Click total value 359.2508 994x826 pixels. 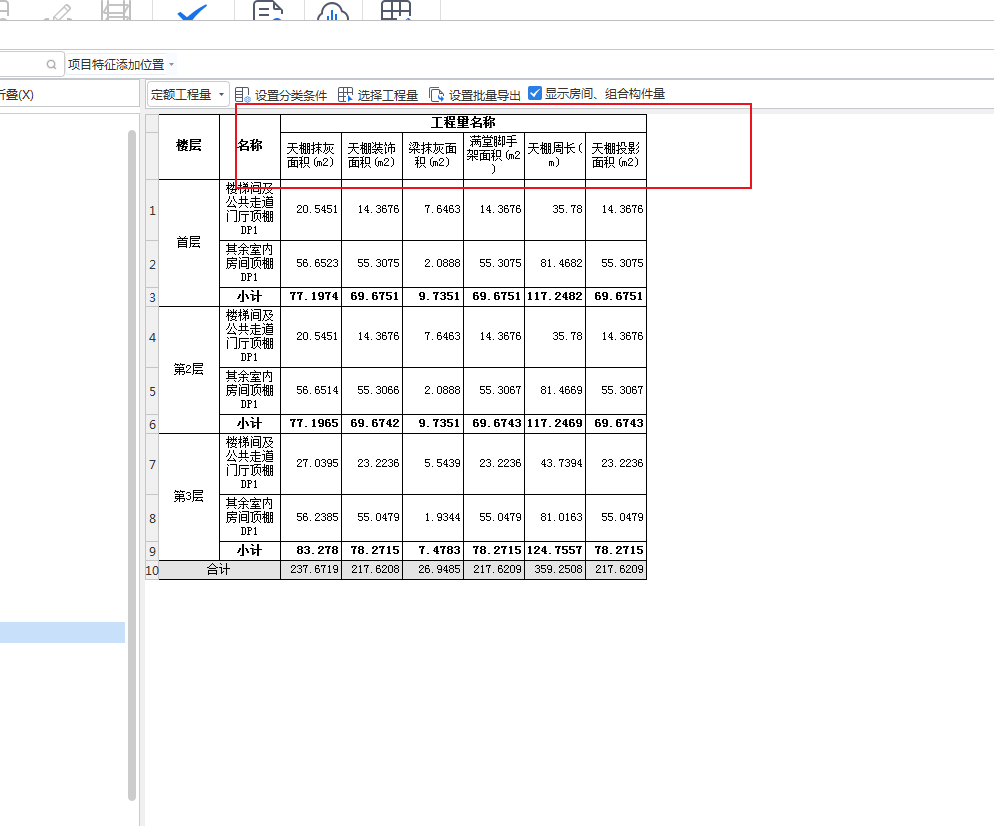(x=555, y=570)
